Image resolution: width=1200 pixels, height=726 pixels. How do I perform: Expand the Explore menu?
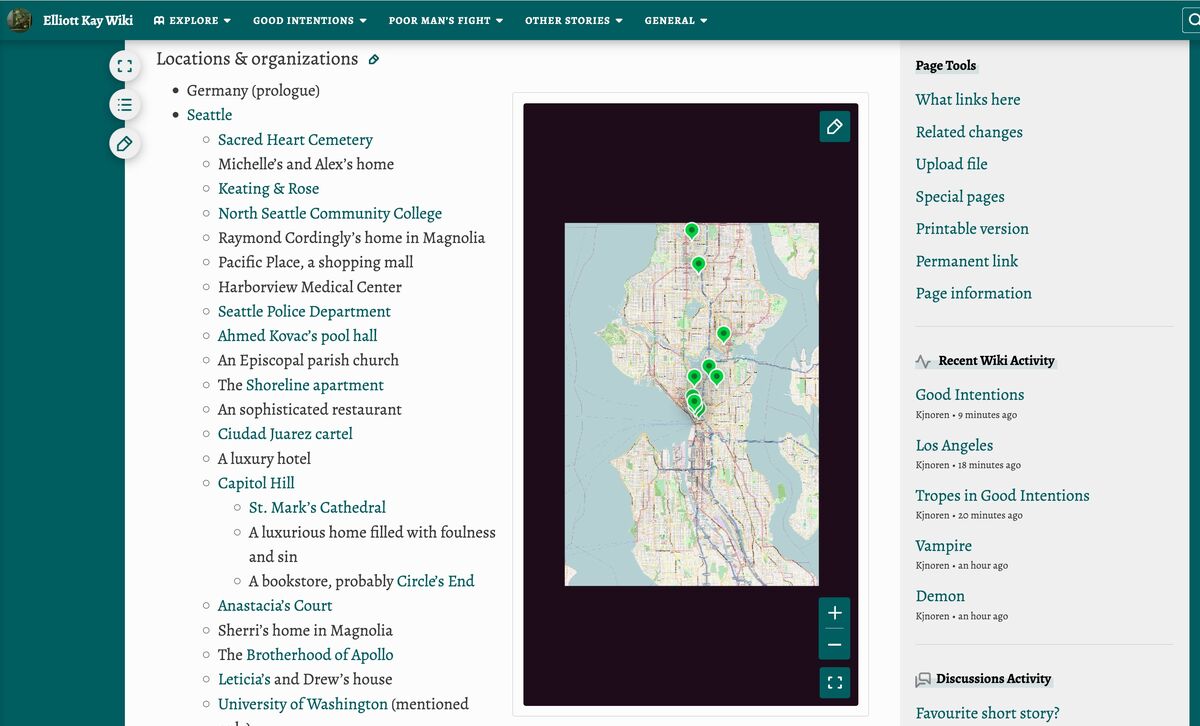(x=192, y=19)
